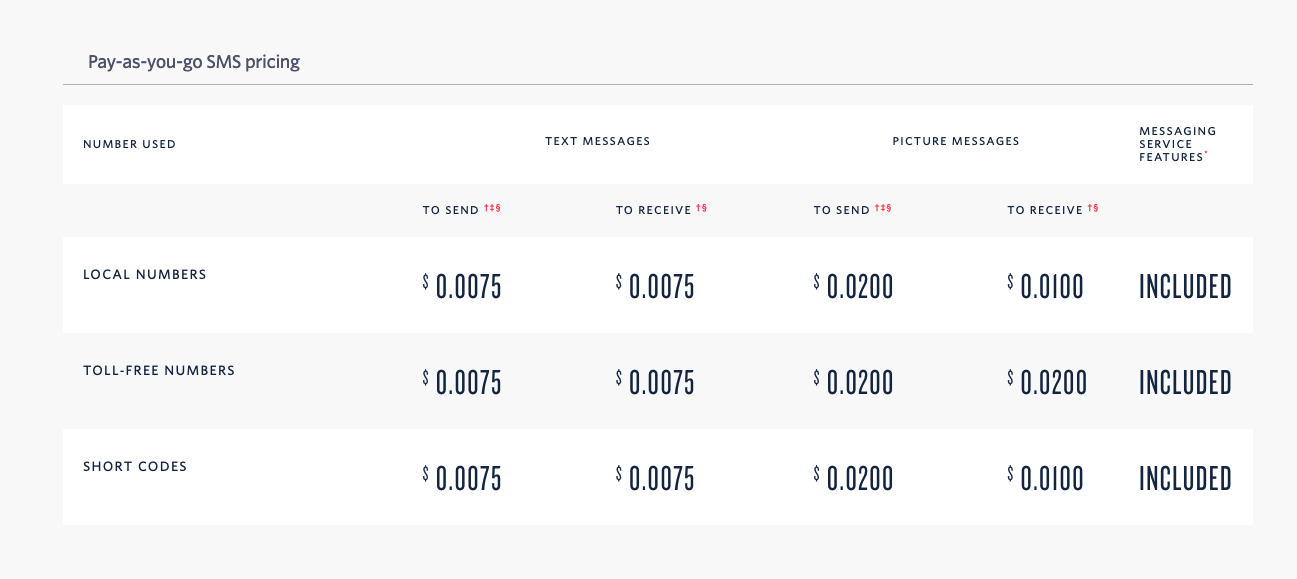This screenshot has width=1297, height=579.
Task: Click footnote symbols beside Picture Messages To Send
Action: (883, 209)
